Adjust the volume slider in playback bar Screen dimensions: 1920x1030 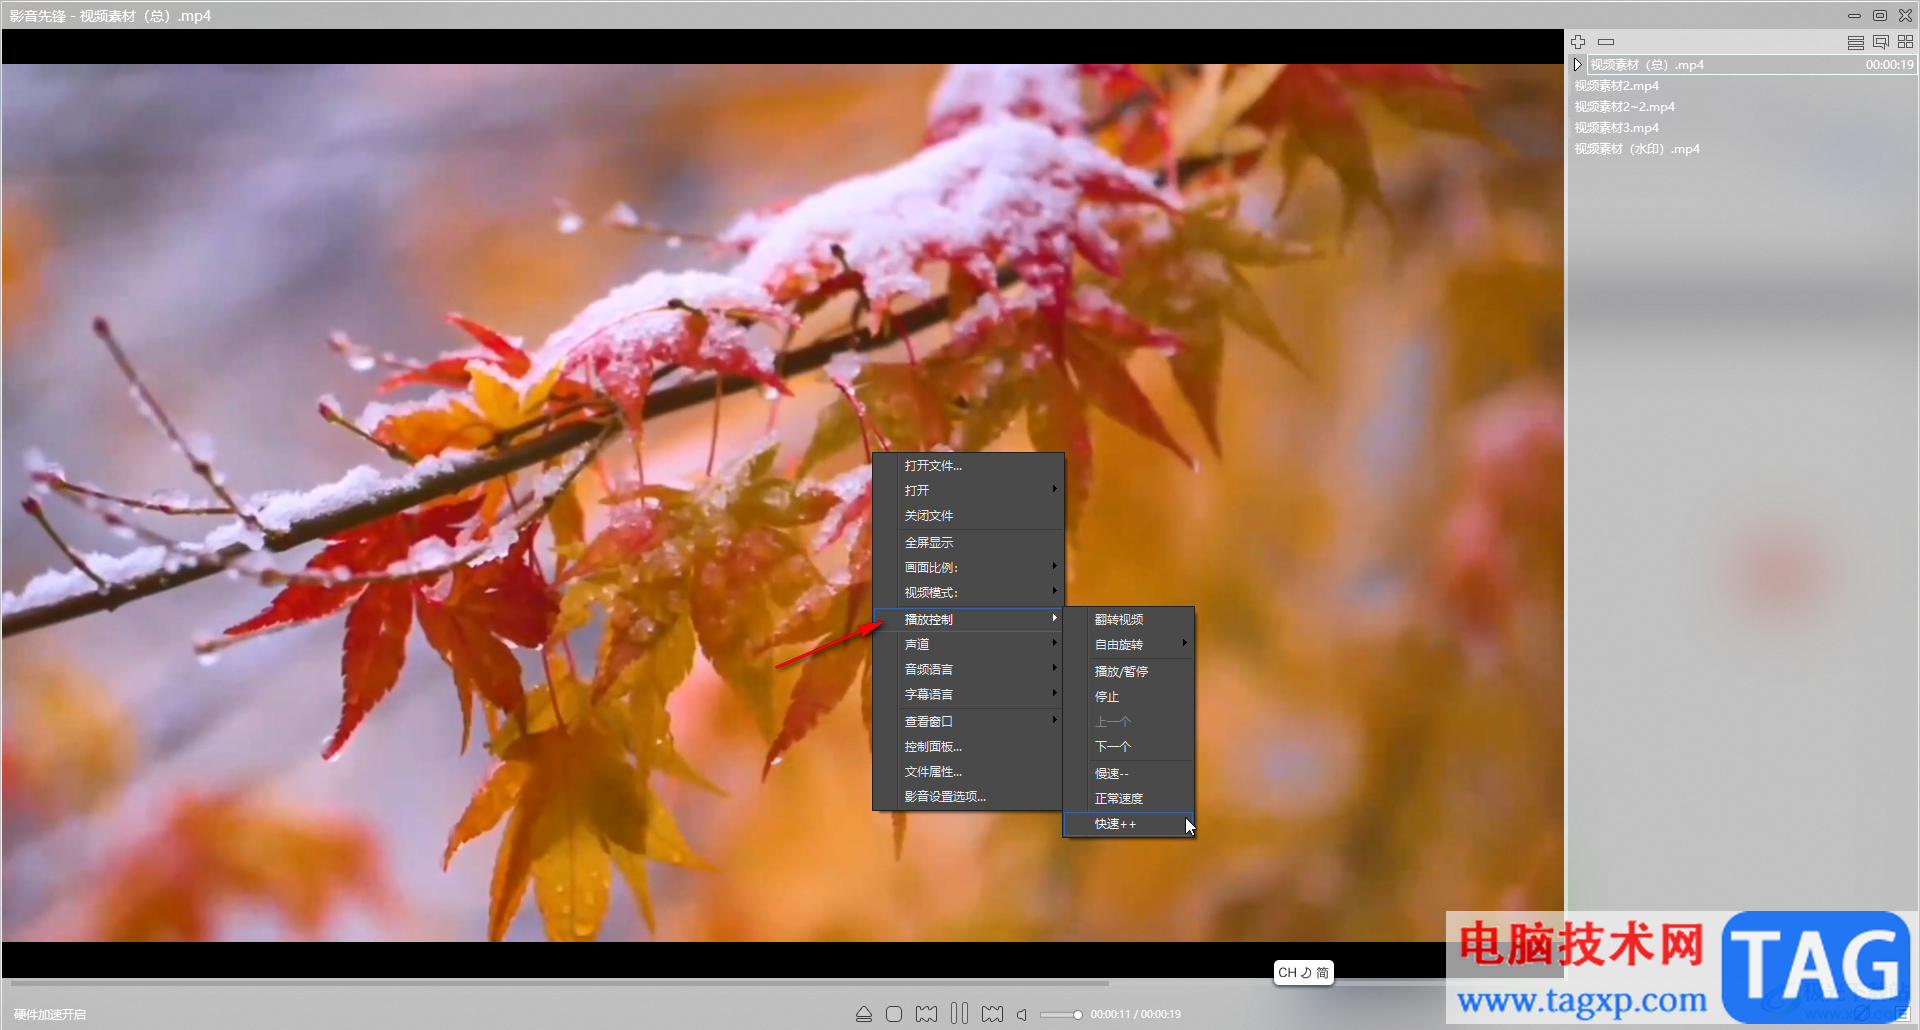1061,1015
